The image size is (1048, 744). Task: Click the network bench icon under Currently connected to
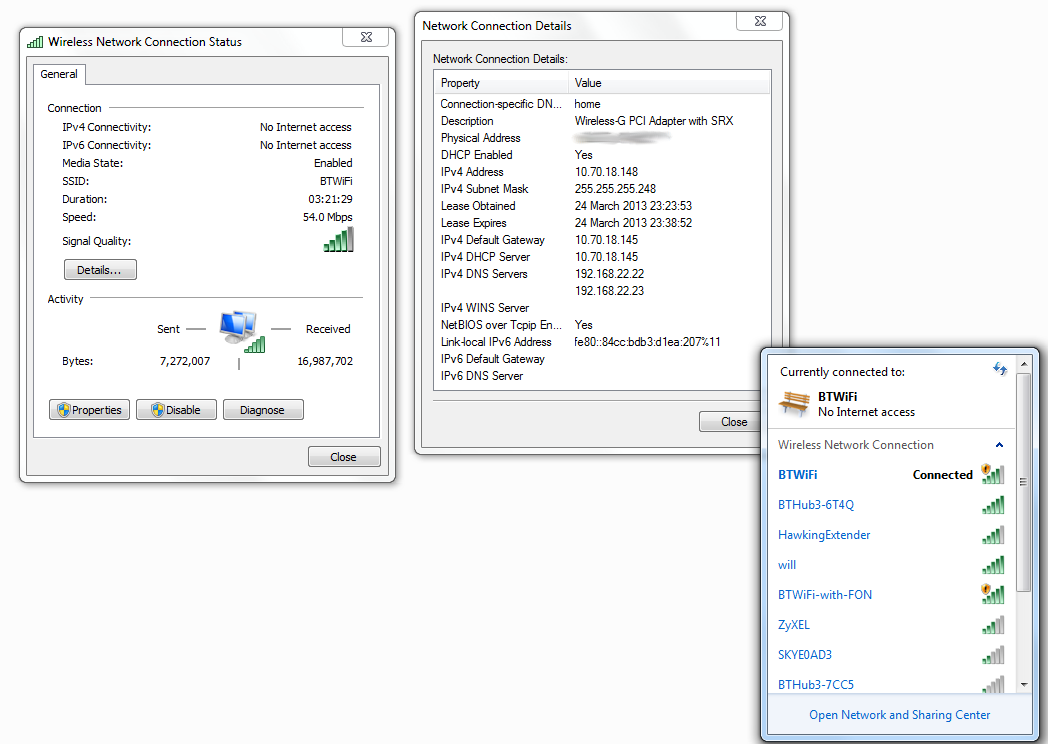click(793, 403)
